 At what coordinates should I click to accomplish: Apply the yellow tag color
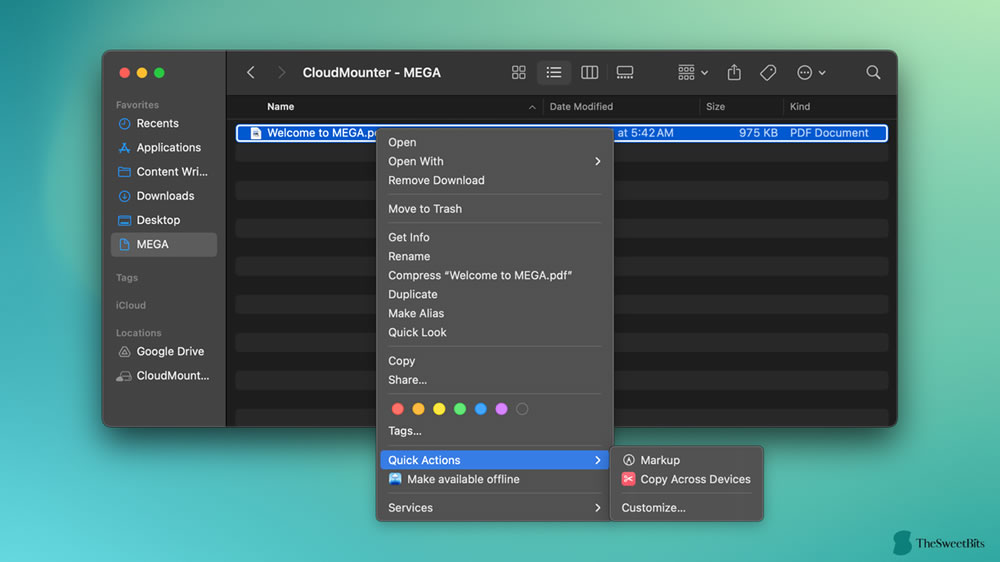click(439, 409)
